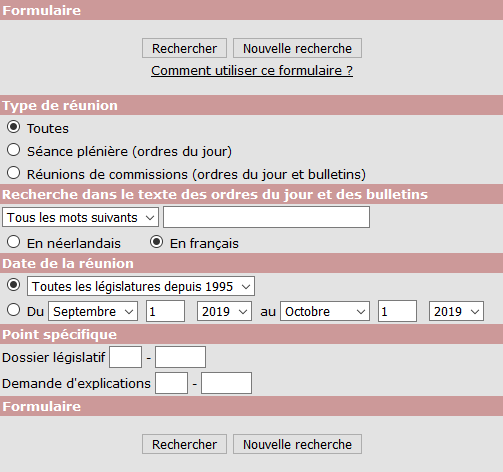Choose the En néerlandais language option
Viewport: 503px width, 472px height.
pos(14,242)
